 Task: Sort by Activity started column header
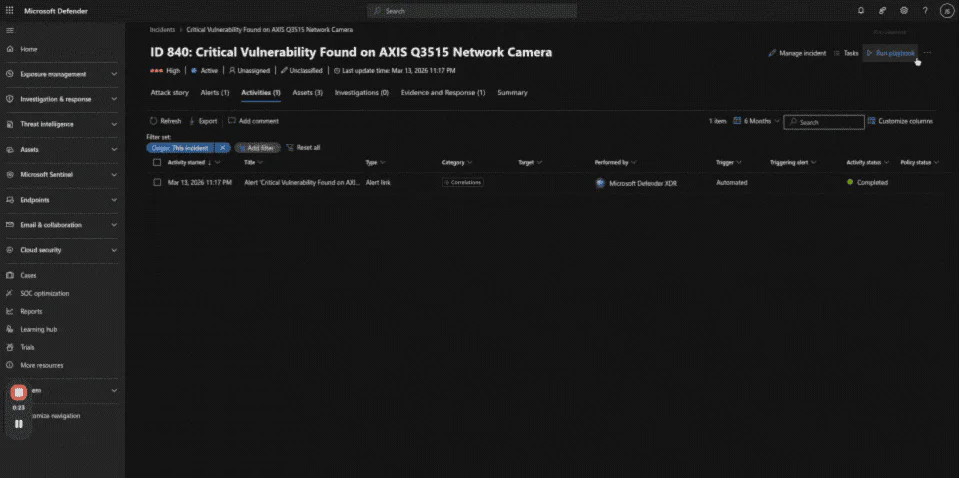click(x=187, y=162)
